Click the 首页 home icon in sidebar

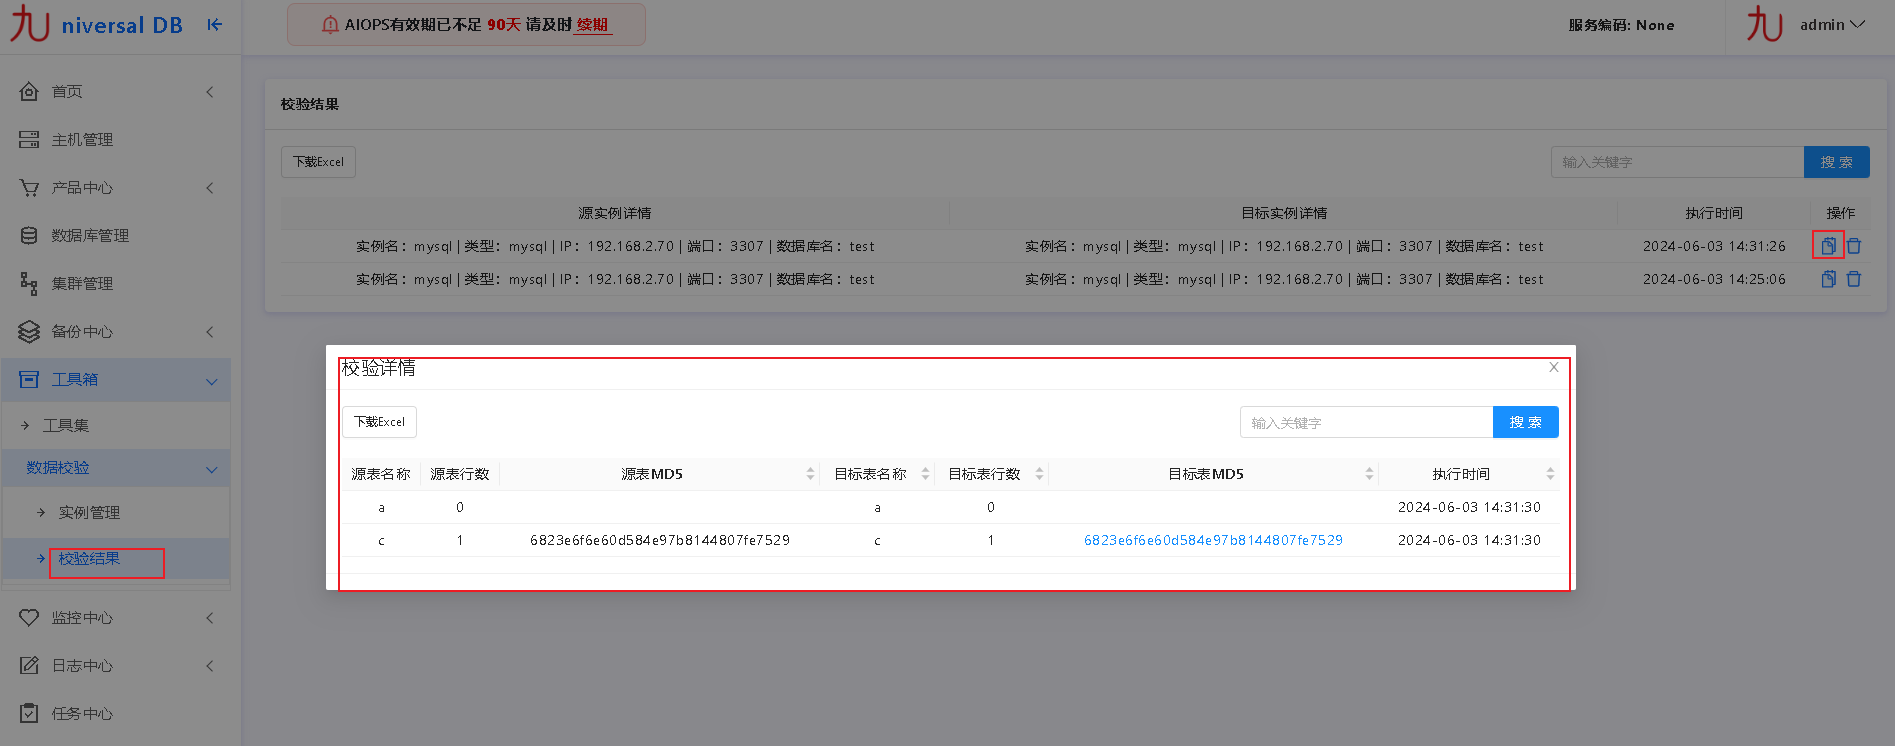click(x=29, y=92)
